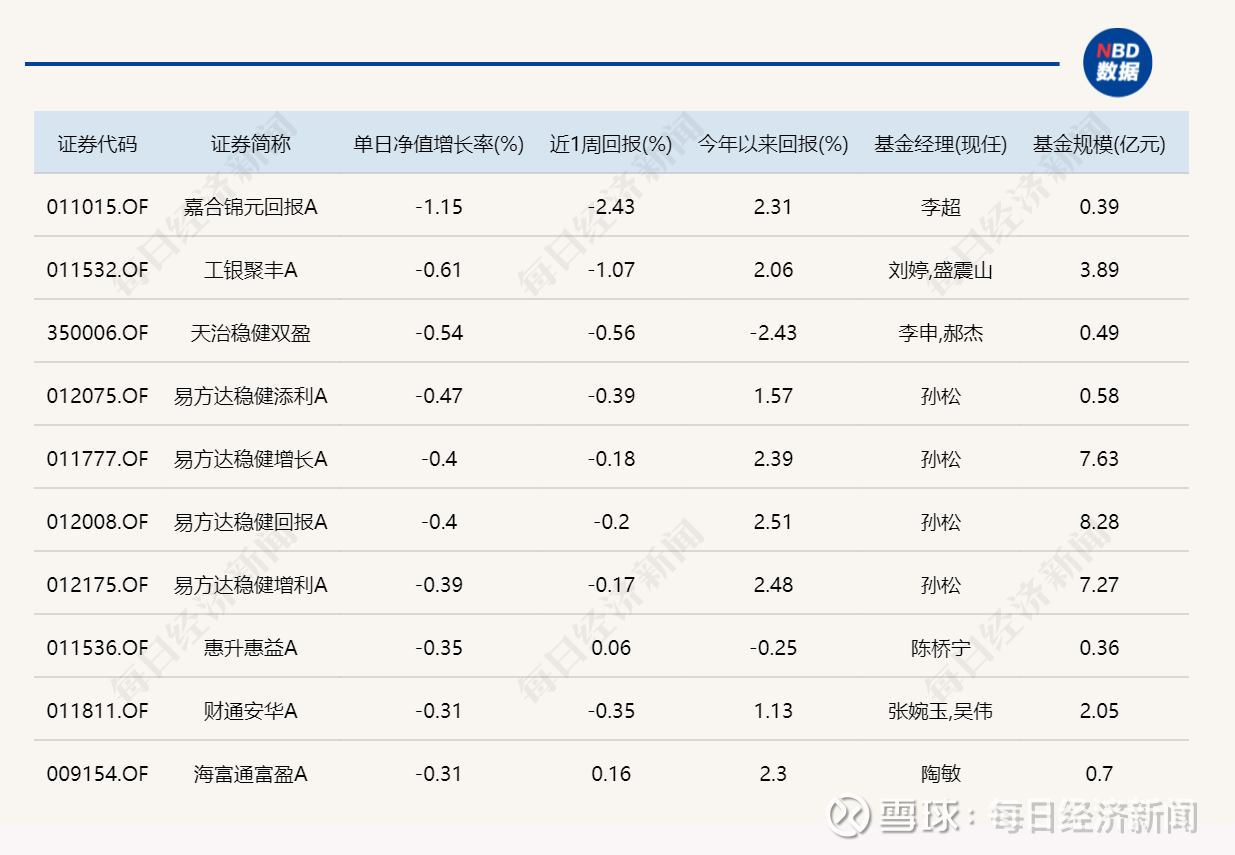Click fund name 易方达稳健回报A
The width and height of the screenshot is (1235, 855).
pyautogui.click(x=251, y=522)
